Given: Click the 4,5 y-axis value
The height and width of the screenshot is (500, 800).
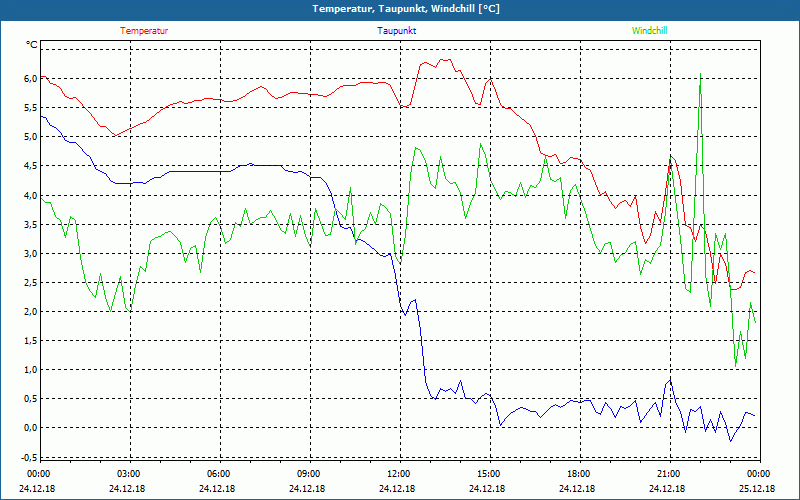Looking at the screenshot, I should click(31, 166).
